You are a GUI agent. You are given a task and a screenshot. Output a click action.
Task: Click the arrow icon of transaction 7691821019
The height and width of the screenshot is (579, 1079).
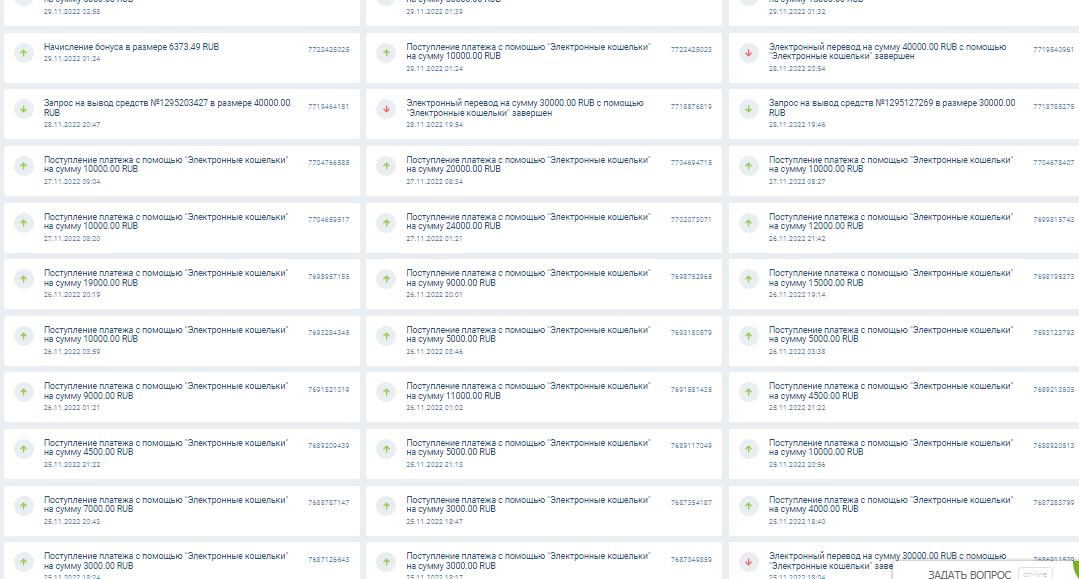(24, 392)
